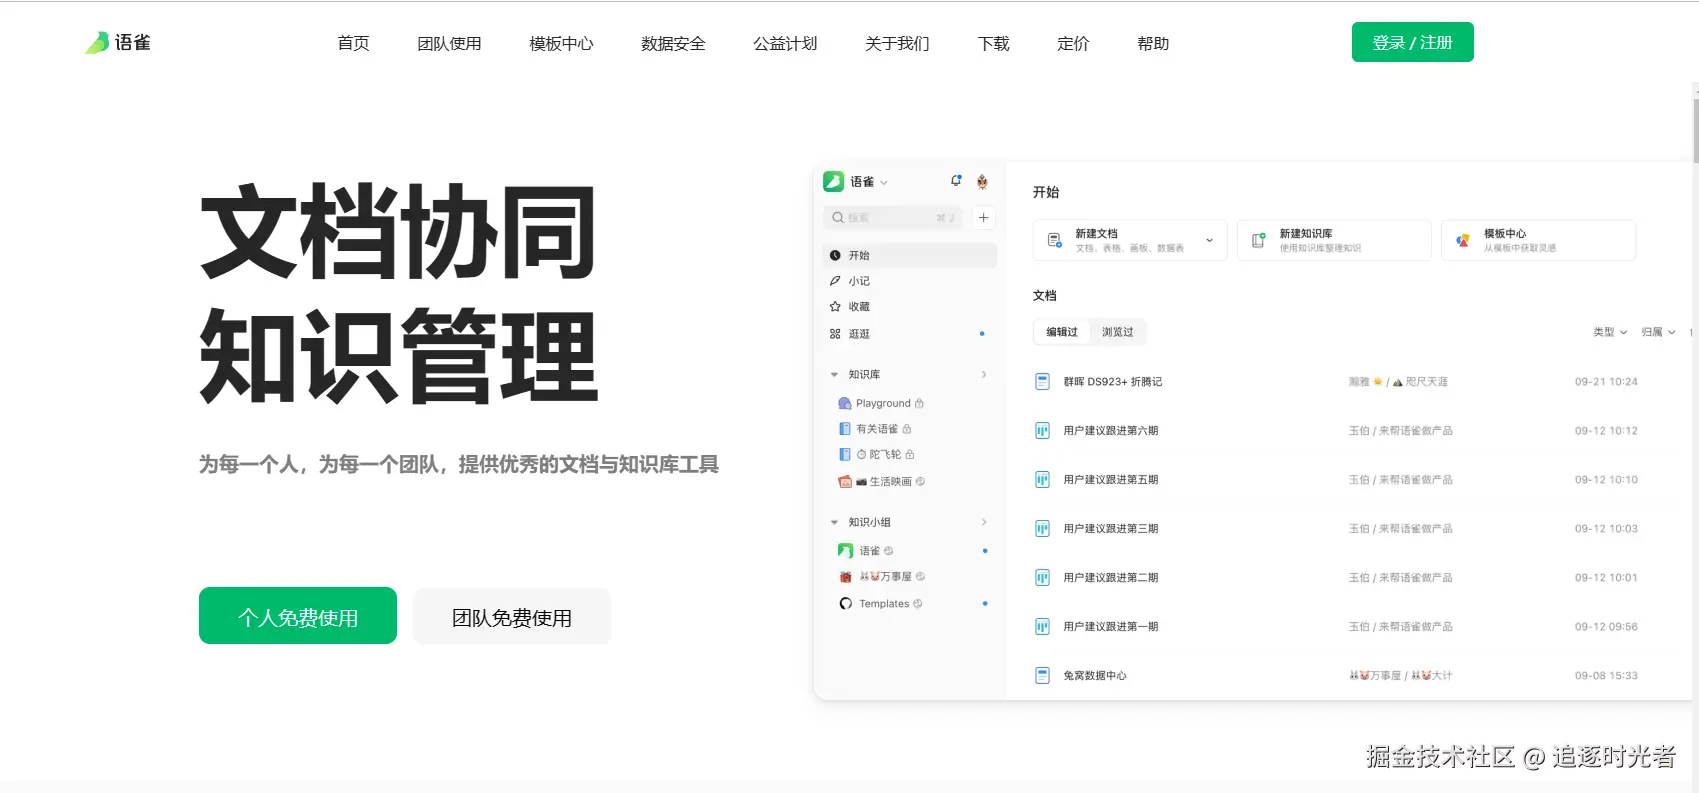The width and height of the screenshot is (1699, 793).
Task: Click the 登录 / 注册 button
Action: click(1412, 42)
